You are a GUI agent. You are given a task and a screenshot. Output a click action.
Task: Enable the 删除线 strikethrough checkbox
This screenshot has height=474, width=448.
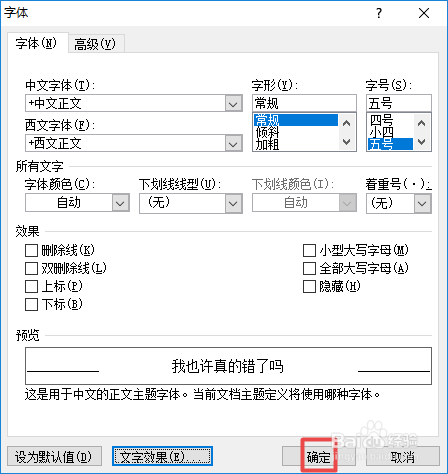[x=31, y=250]
